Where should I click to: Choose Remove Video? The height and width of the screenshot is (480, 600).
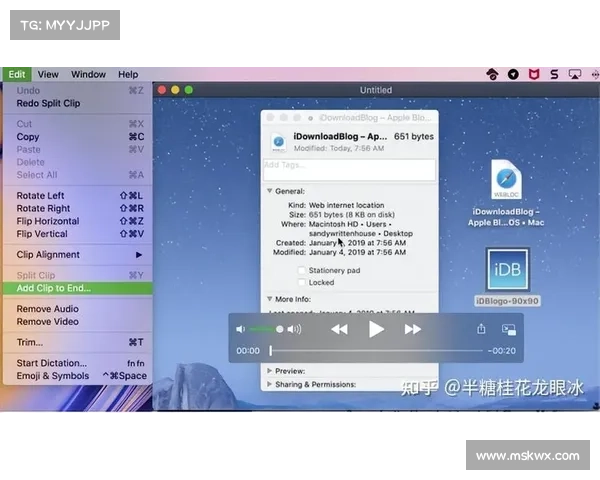(x=78, y=322)
